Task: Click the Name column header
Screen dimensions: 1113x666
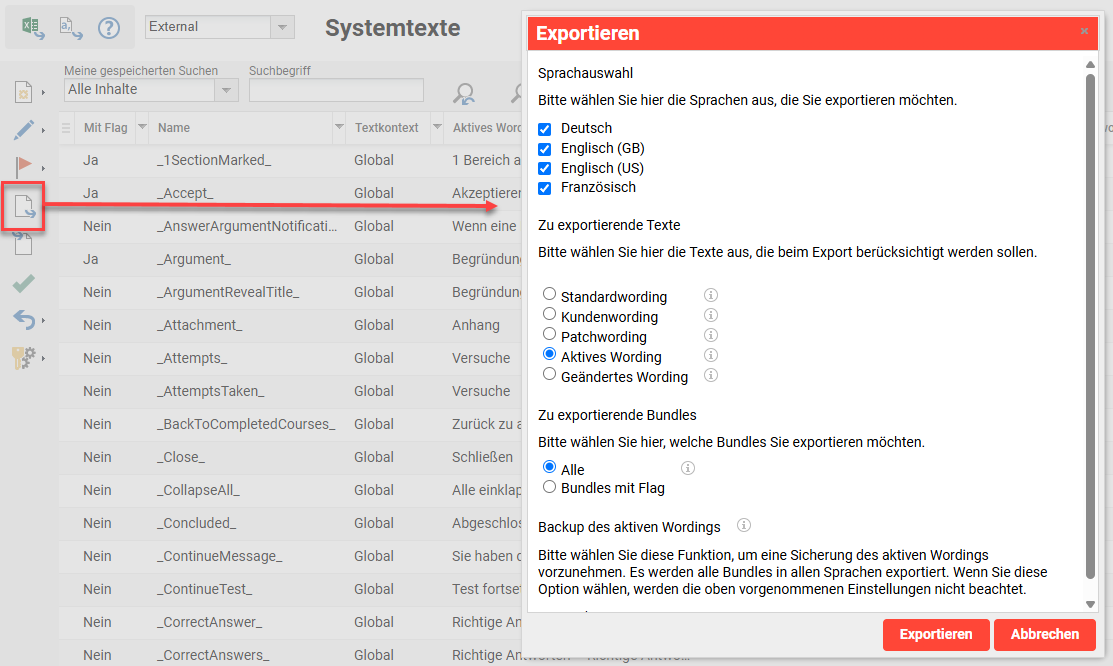Action: point(174,127)
